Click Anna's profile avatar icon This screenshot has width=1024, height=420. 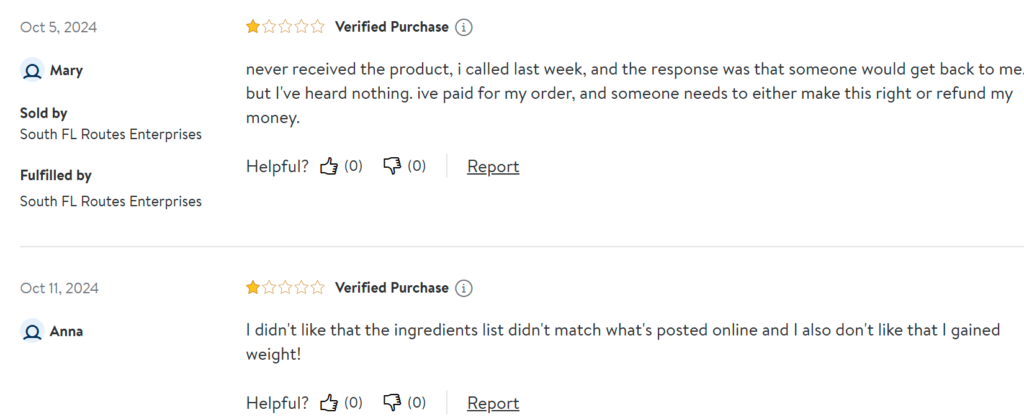pyautogui.click(x=32, y=331)
